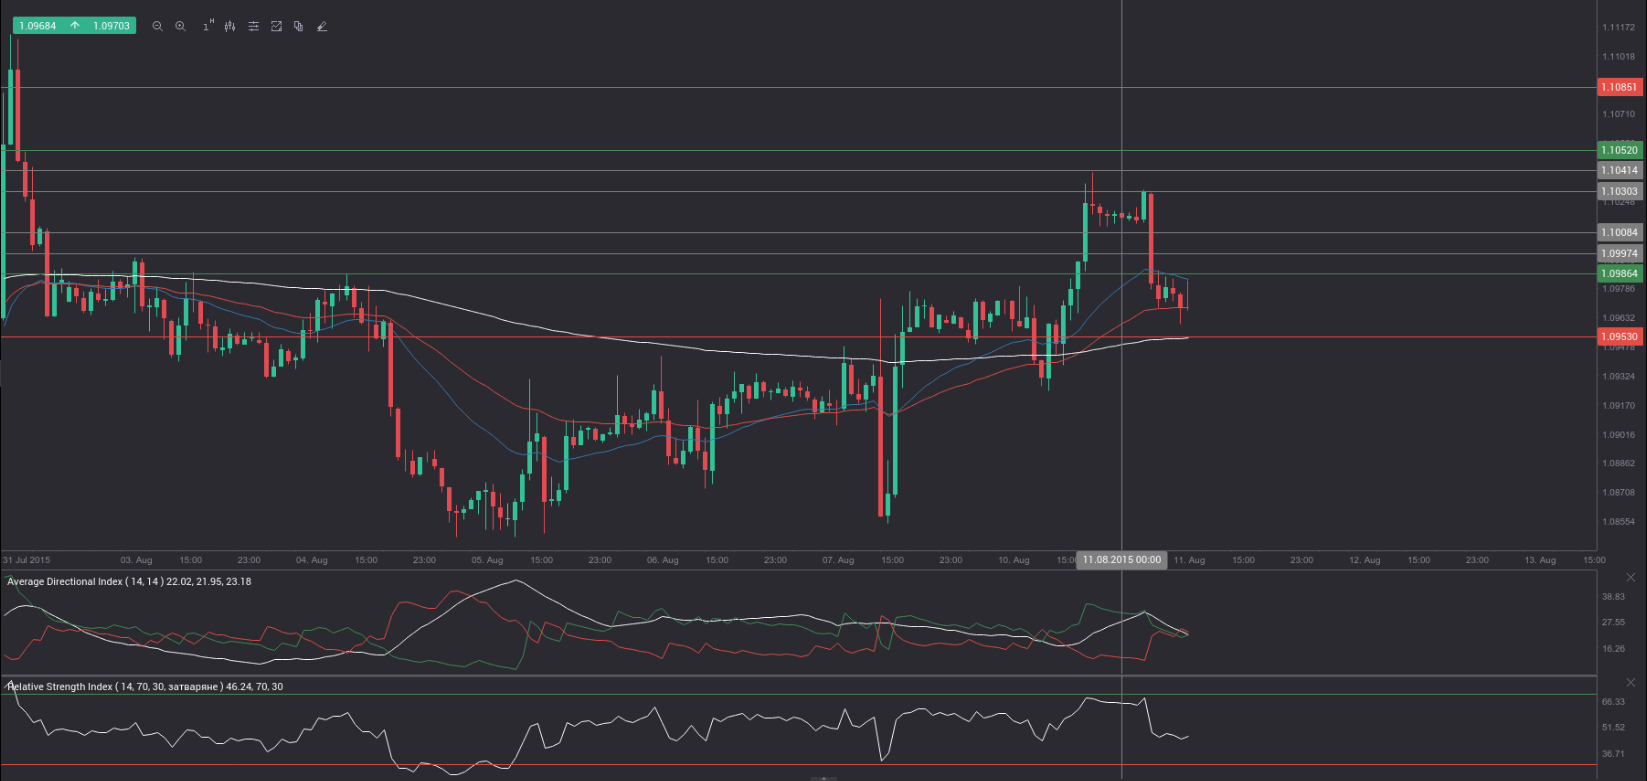Close the Relative Strength Index panel
The height and width of the screenshot is (781, 1647).
[x=1631, y=682]
